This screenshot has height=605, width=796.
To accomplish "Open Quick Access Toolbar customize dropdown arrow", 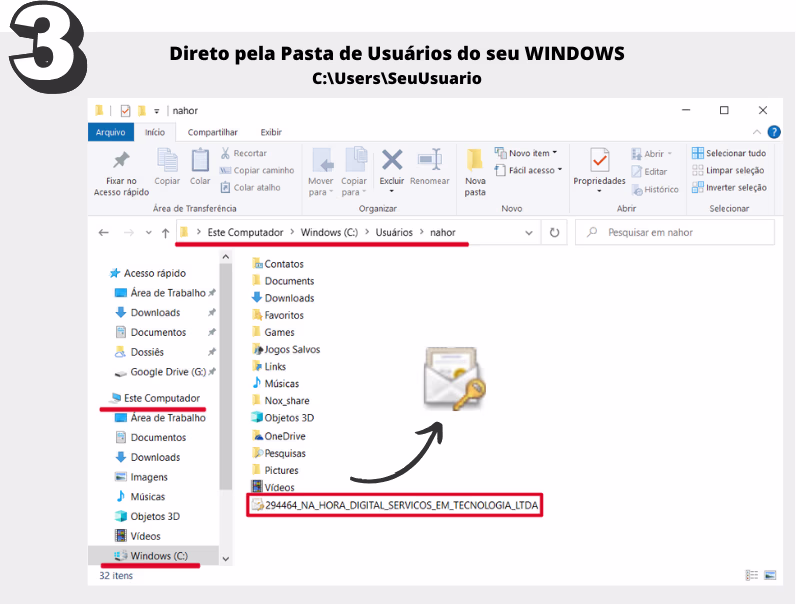I will tap(157, 111).
